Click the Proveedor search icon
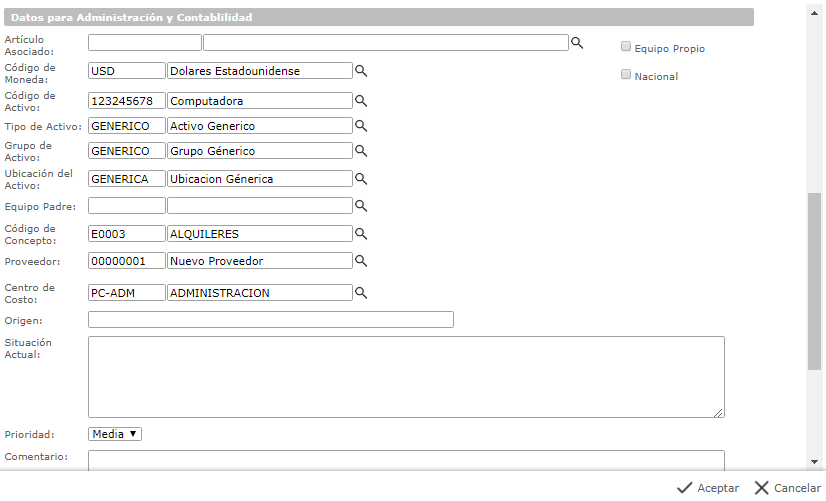The height and width of the screenshot is (501, 826). (362, 260)
